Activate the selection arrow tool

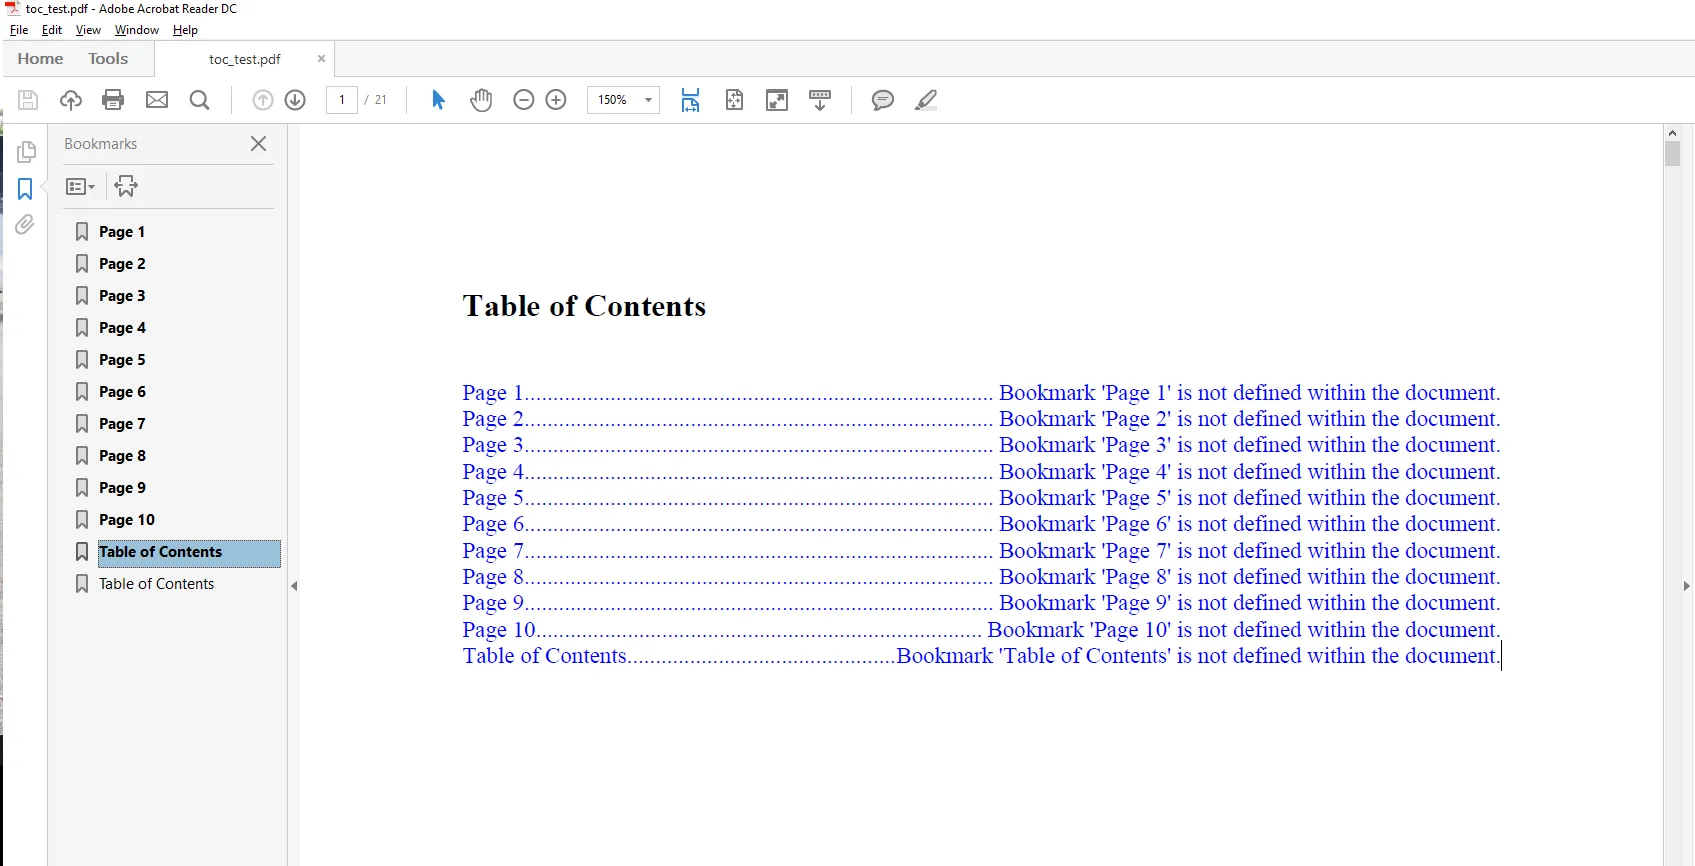(x=438, y=100)
